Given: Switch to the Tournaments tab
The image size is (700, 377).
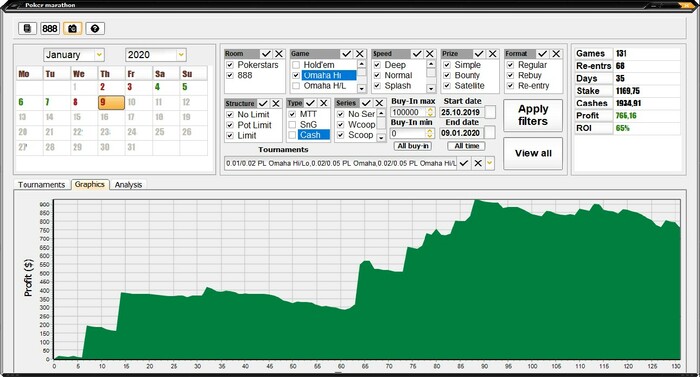Looking at the screenshot, I should coord(42,185).
